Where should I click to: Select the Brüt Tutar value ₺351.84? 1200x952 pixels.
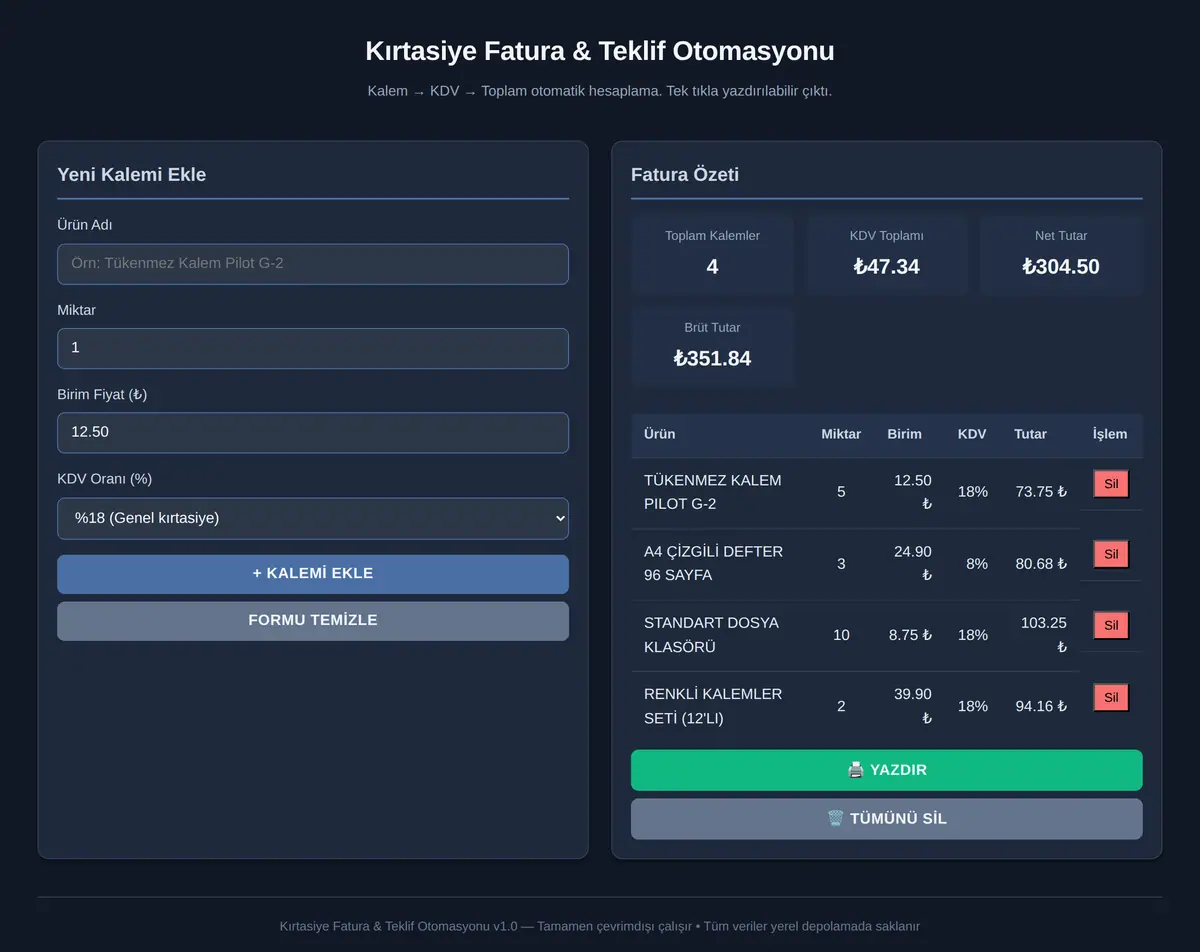(x=712, y=358)
